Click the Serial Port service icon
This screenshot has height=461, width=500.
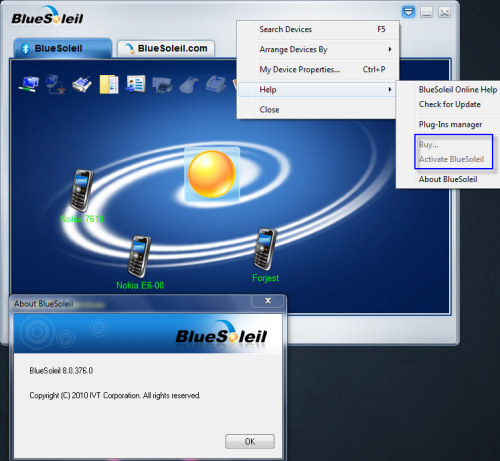click(82, 84)
